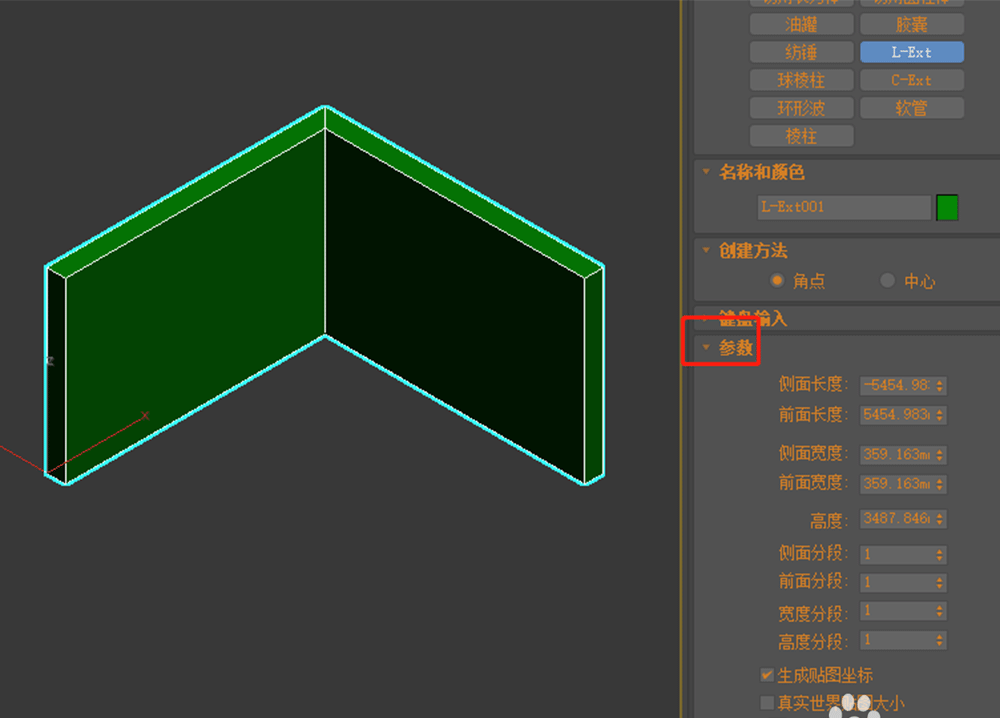Select the 胶囊 primitive button
Viewport: 1000px width, 718px height.
coord(911,24)
